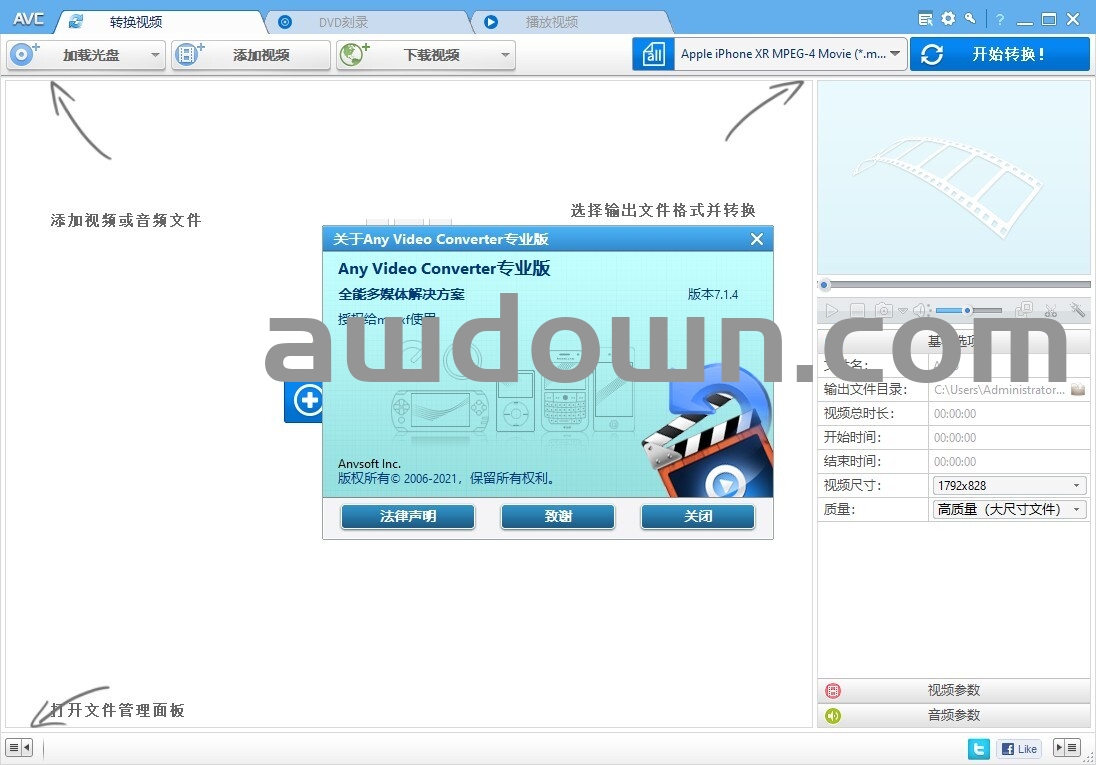Adjust the volume slider in player controls
The height and width of the screenshot is (765, 1096).
[x=968, y=311]
